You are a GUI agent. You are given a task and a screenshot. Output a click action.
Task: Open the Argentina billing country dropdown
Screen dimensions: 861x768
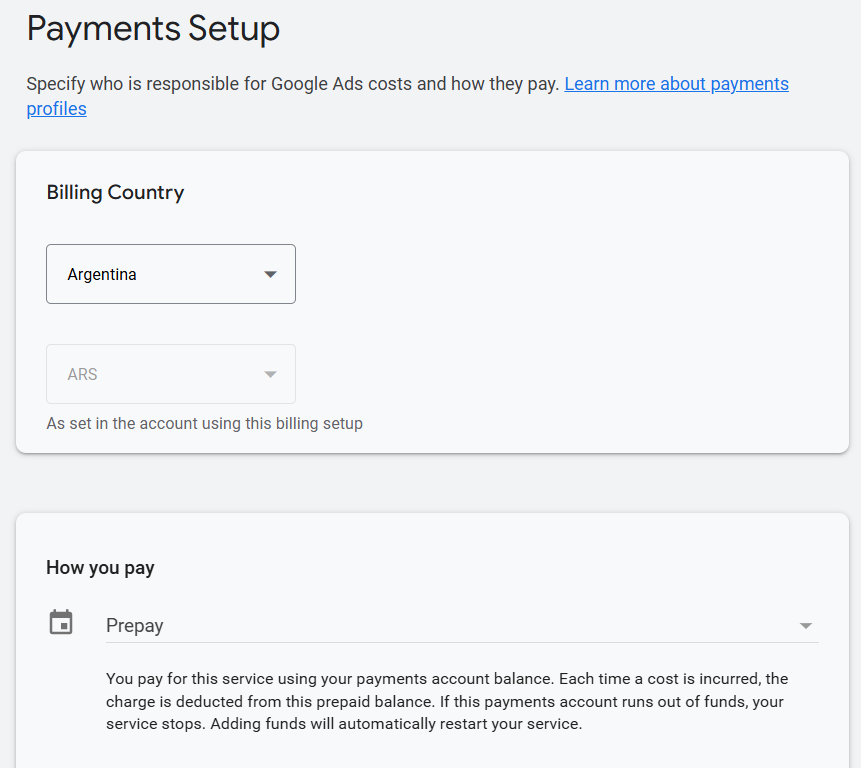pos(170,274)
